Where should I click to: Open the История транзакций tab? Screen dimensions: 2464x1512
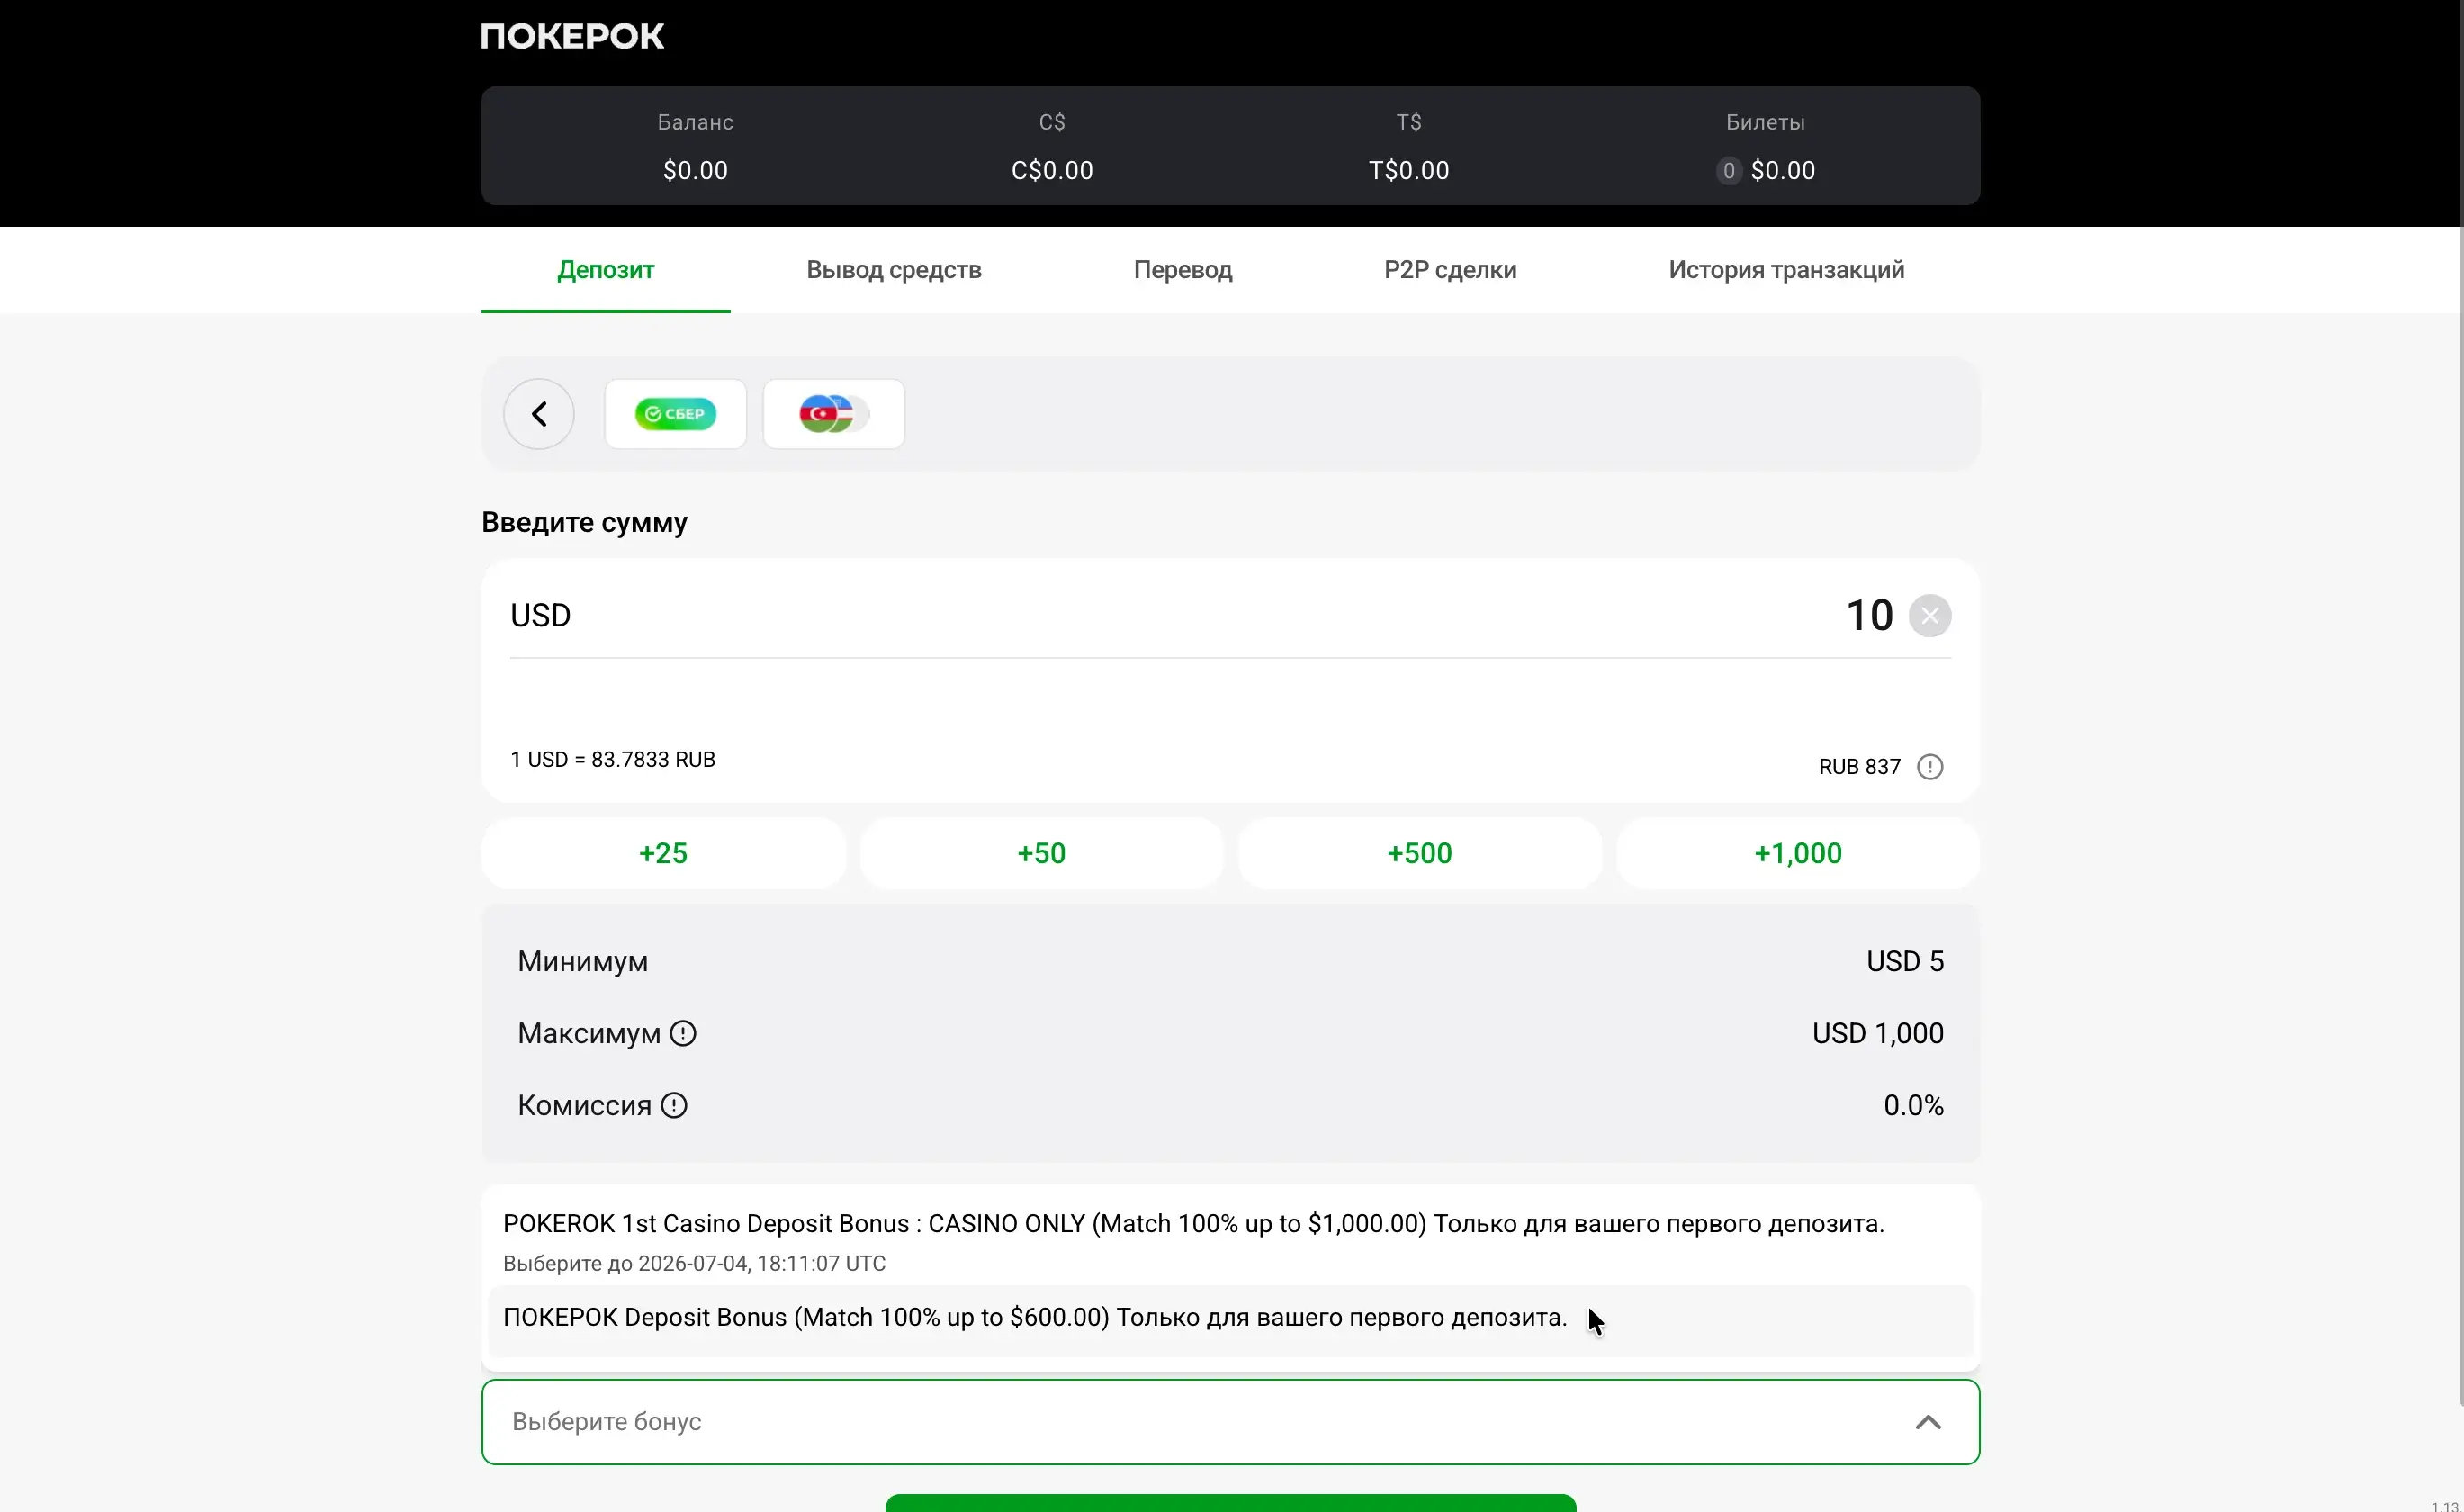(x=1786, y=270)
